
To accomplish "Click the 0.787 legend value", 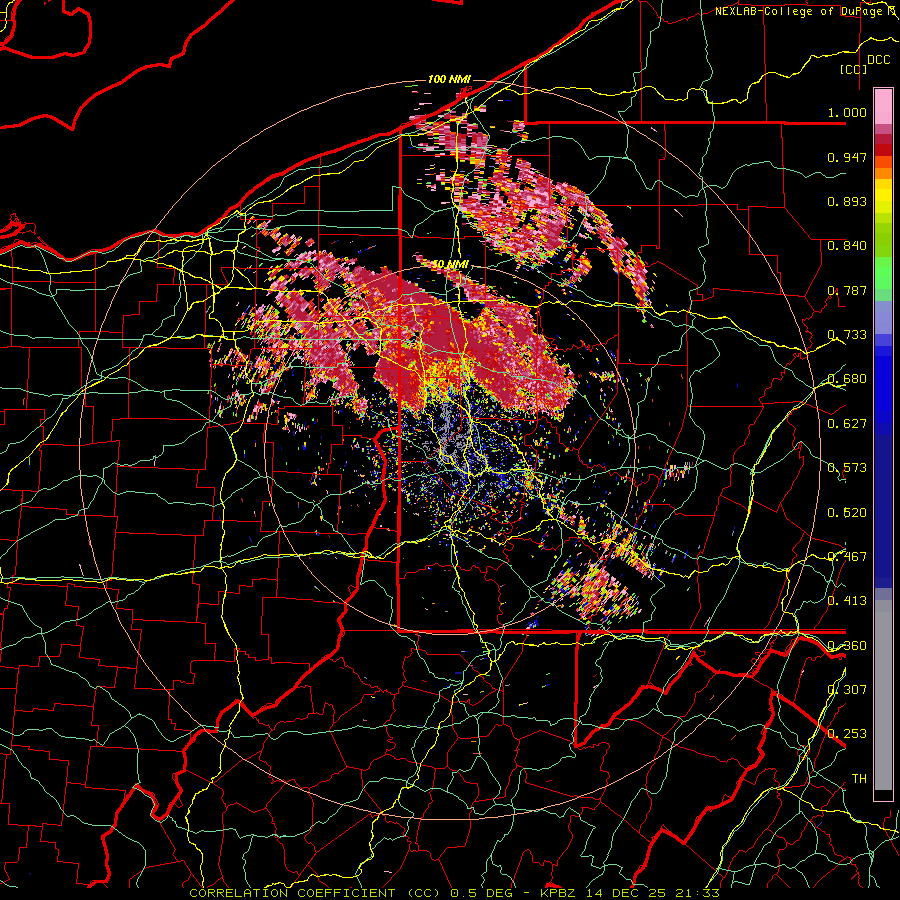I will [847, 290].
